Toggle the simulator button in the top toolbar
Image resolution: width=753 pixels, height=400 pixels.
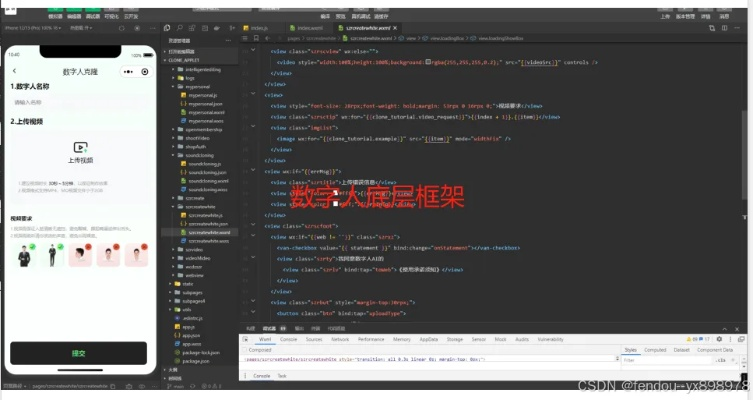click(55, 12)
